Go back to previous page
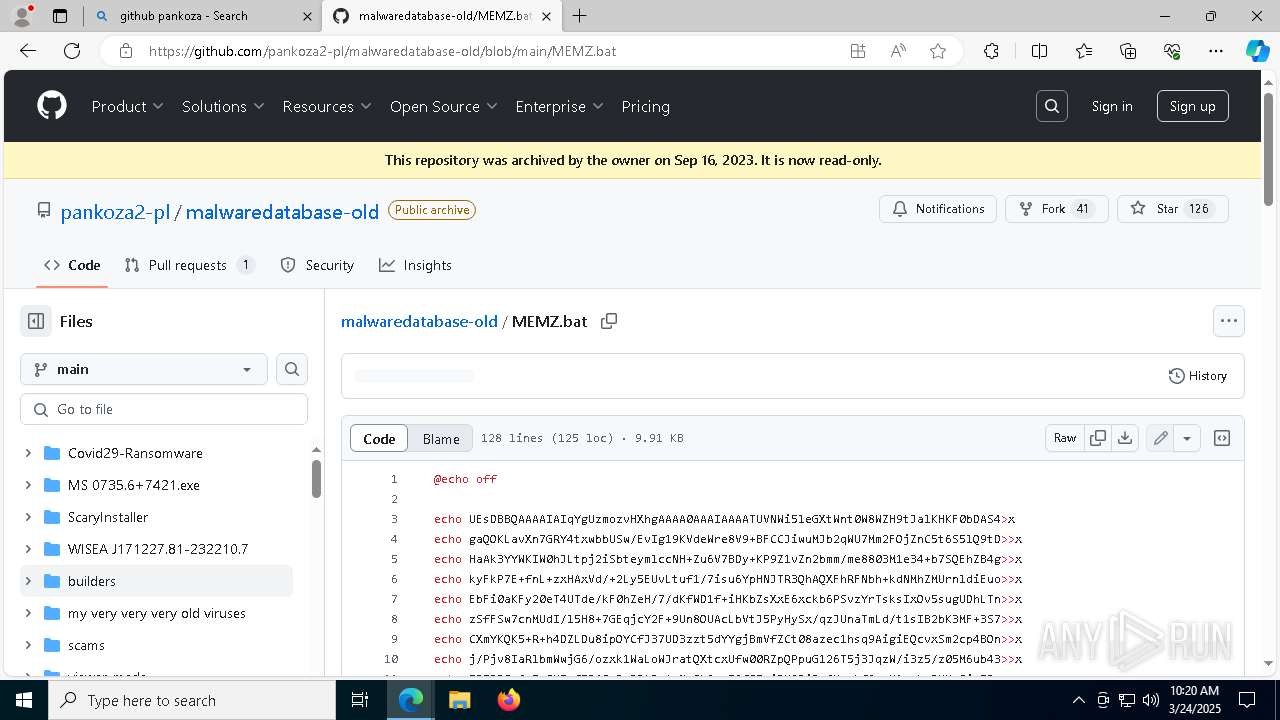This screenshot has width=1280, height=720. pos(27,51)
